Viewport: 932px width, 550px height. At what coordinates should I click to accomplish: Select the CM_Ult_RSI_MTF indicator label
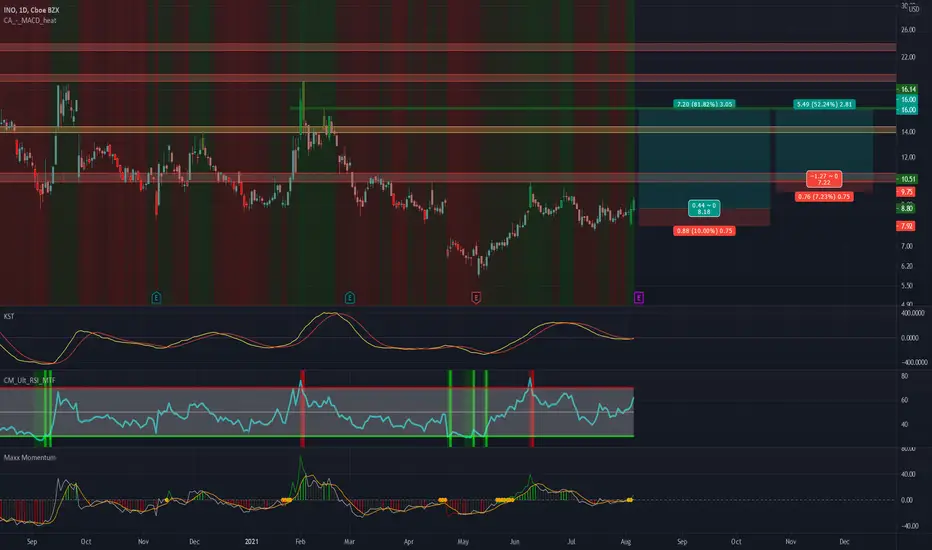point(29,380)
